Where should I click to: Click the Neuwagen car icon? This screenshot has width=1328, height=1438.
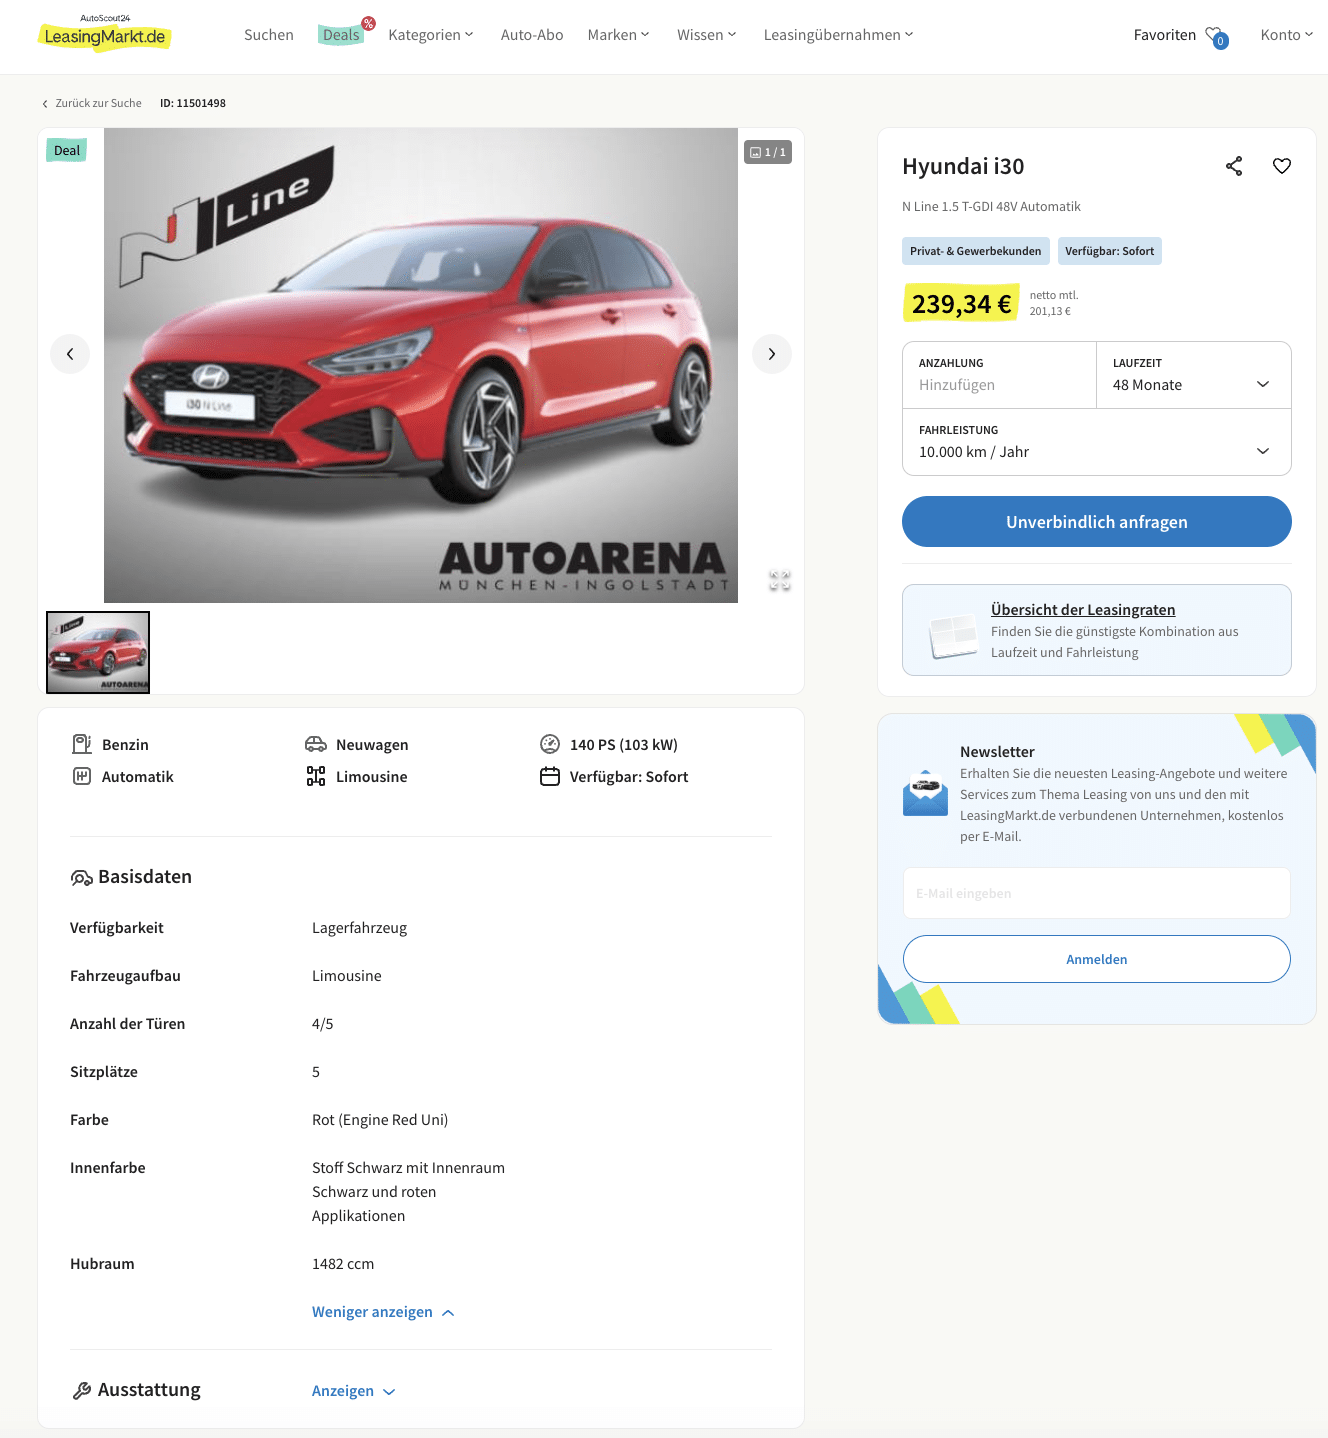pos(316,744)
